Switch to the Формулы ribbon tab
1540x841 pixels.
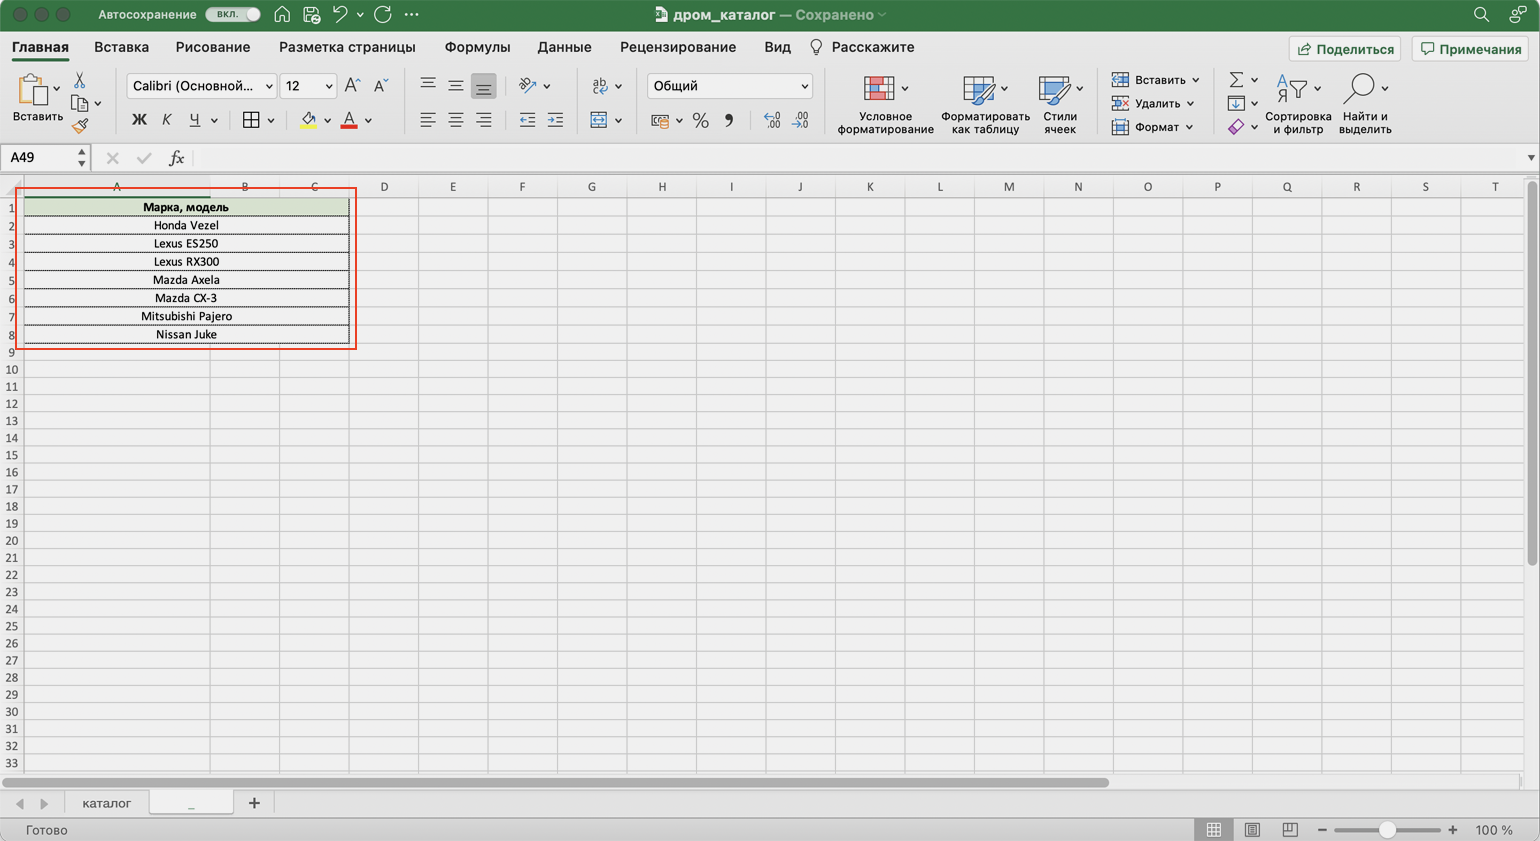477,47
